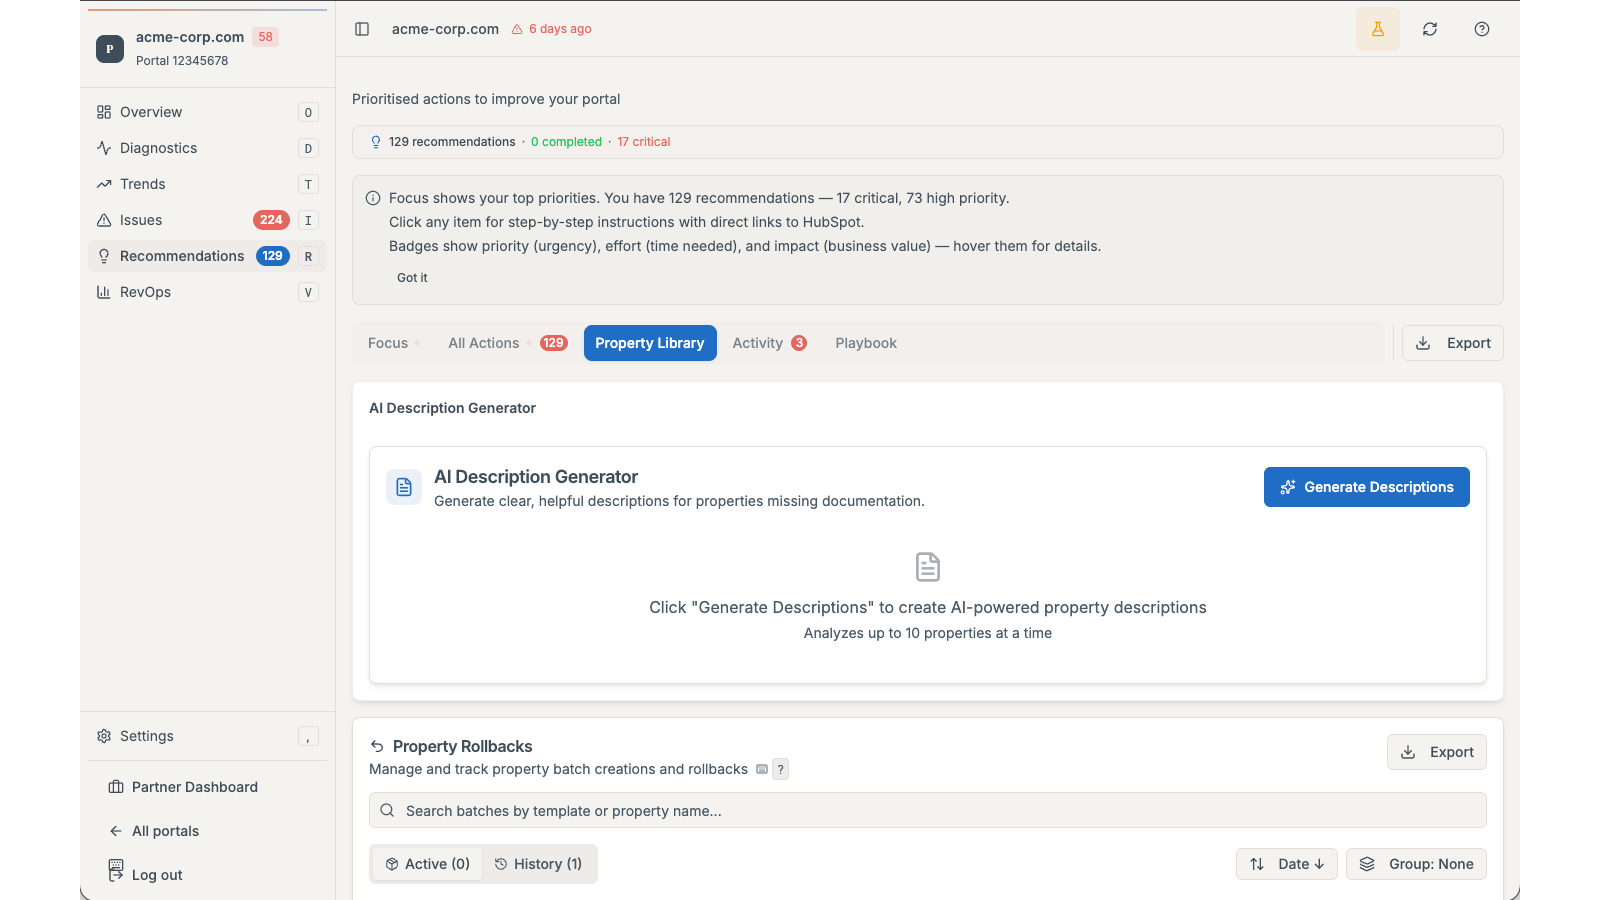Click the magnifier icon in batch search
Screen dimensions: 1600x900
(387, 811)
